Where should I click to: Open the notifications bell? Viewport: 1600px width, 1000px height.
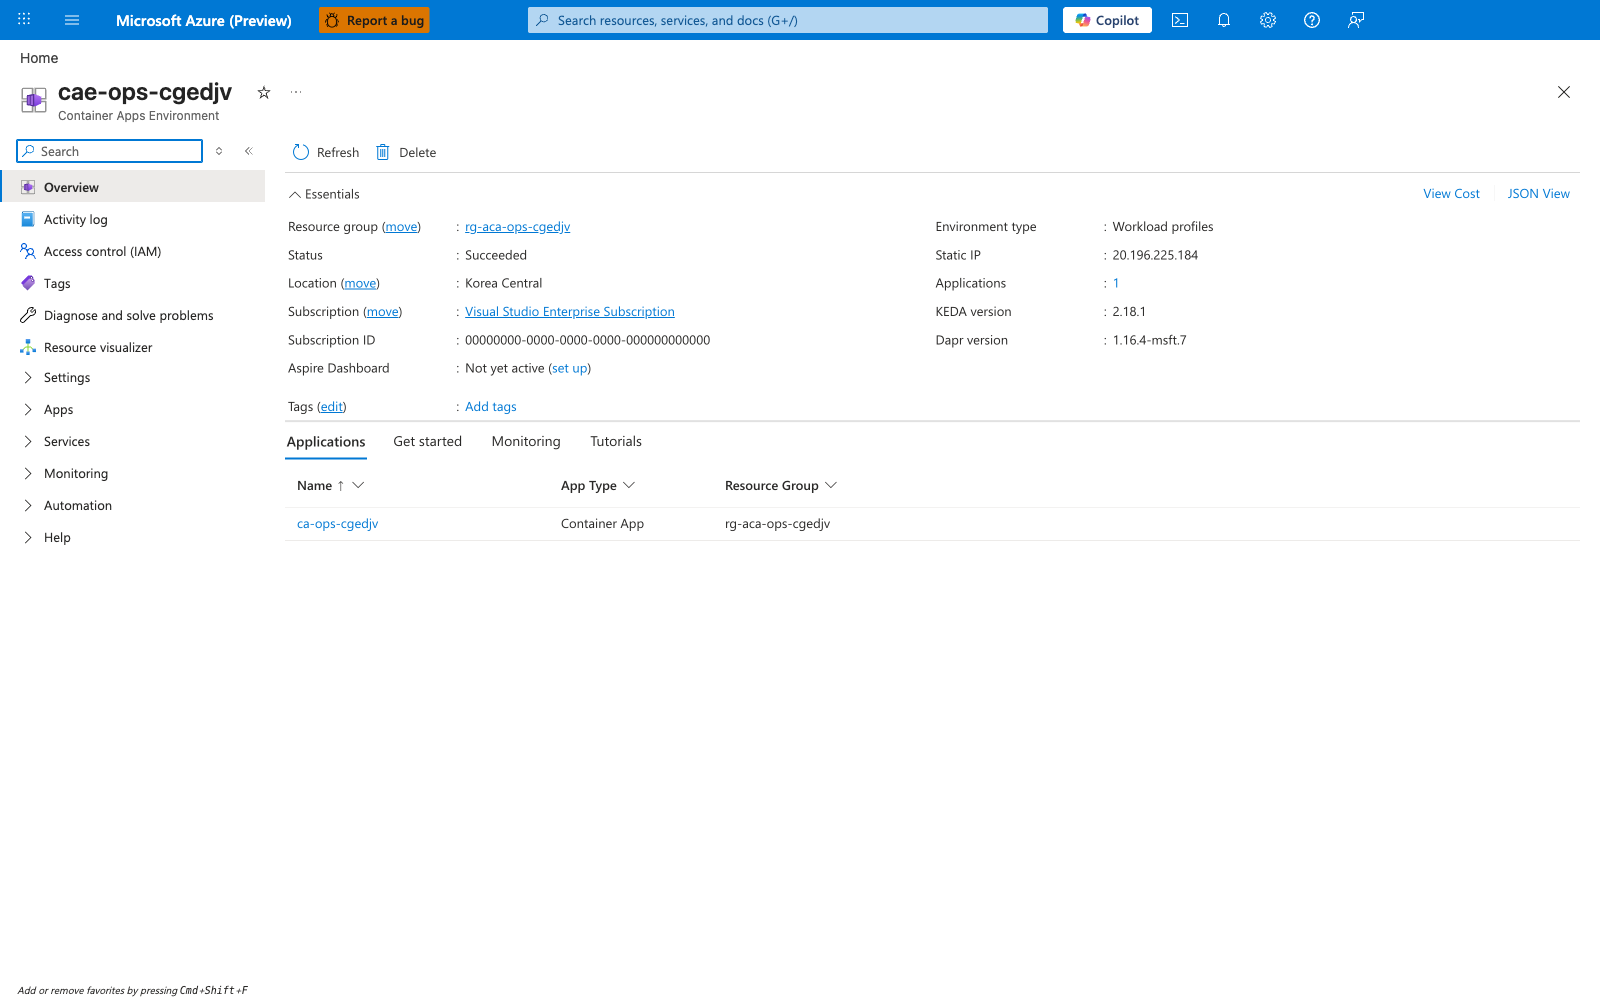click(1224, 20)
